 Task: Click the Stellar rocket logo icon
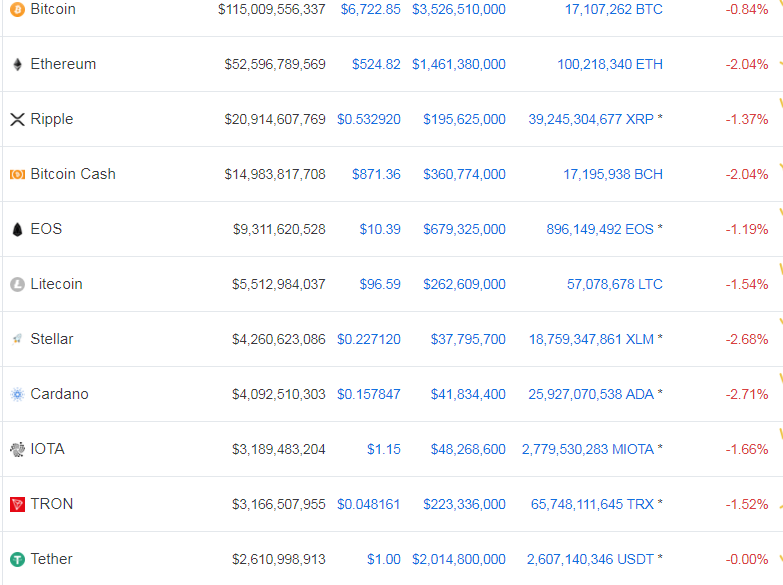17,339
